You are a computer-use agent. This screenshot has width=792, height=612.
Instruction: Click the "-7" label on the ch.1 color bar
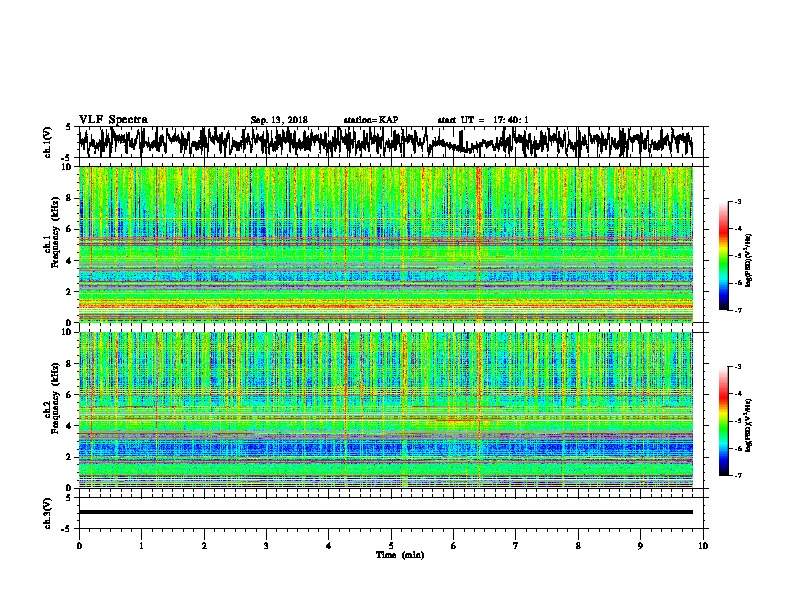pos(737,310)
